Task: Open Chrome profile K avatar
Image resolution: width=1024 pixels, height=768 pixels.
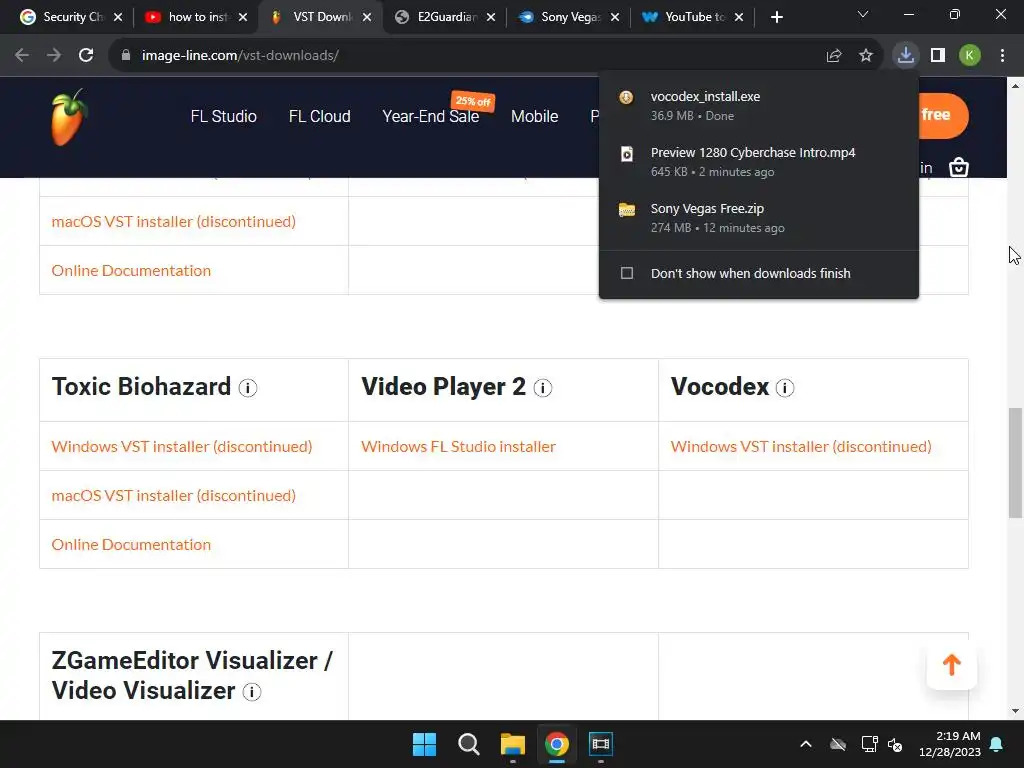Action: click(x=969, y=56)
